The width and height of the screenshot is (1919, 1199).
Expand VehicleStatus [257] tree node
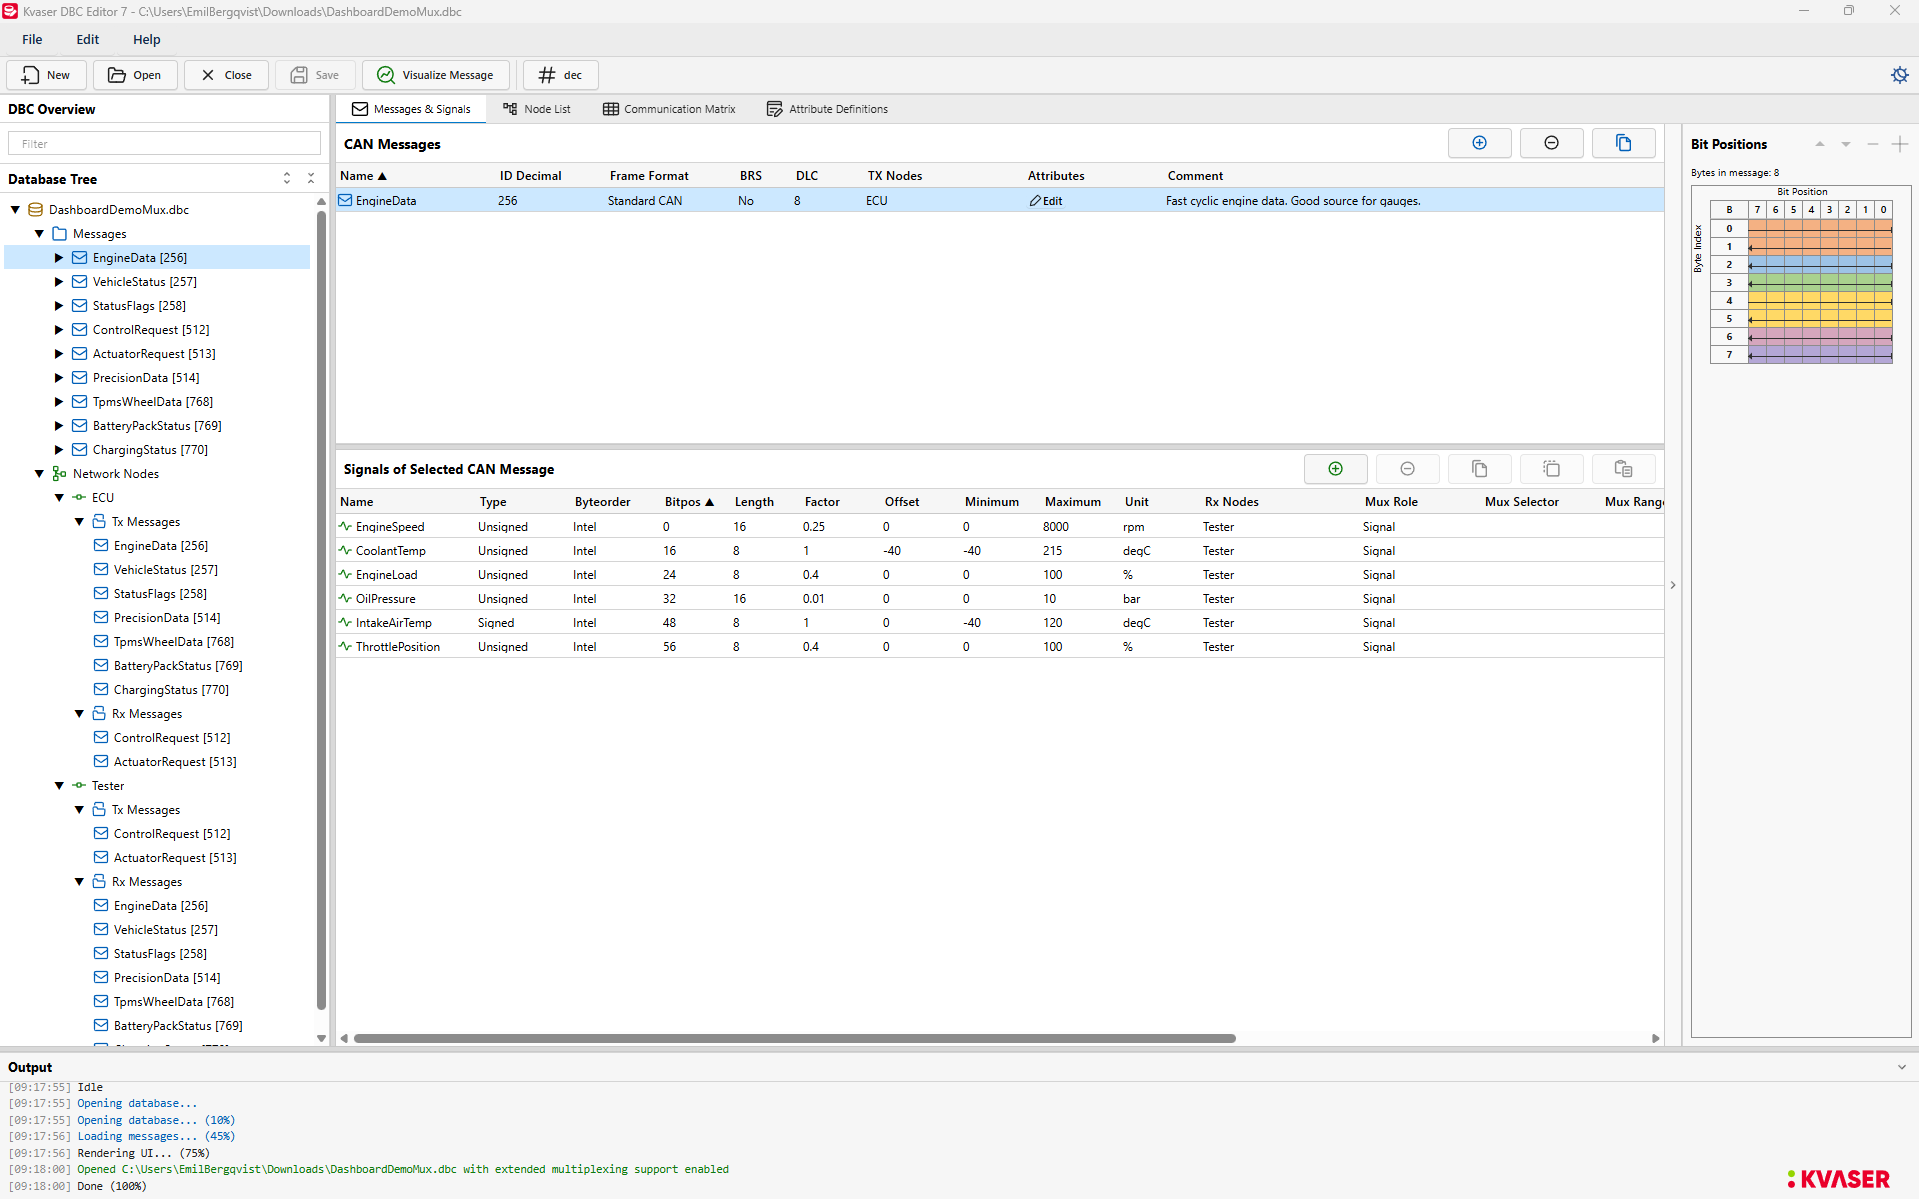pyautogui.click(x=59, y=282)
